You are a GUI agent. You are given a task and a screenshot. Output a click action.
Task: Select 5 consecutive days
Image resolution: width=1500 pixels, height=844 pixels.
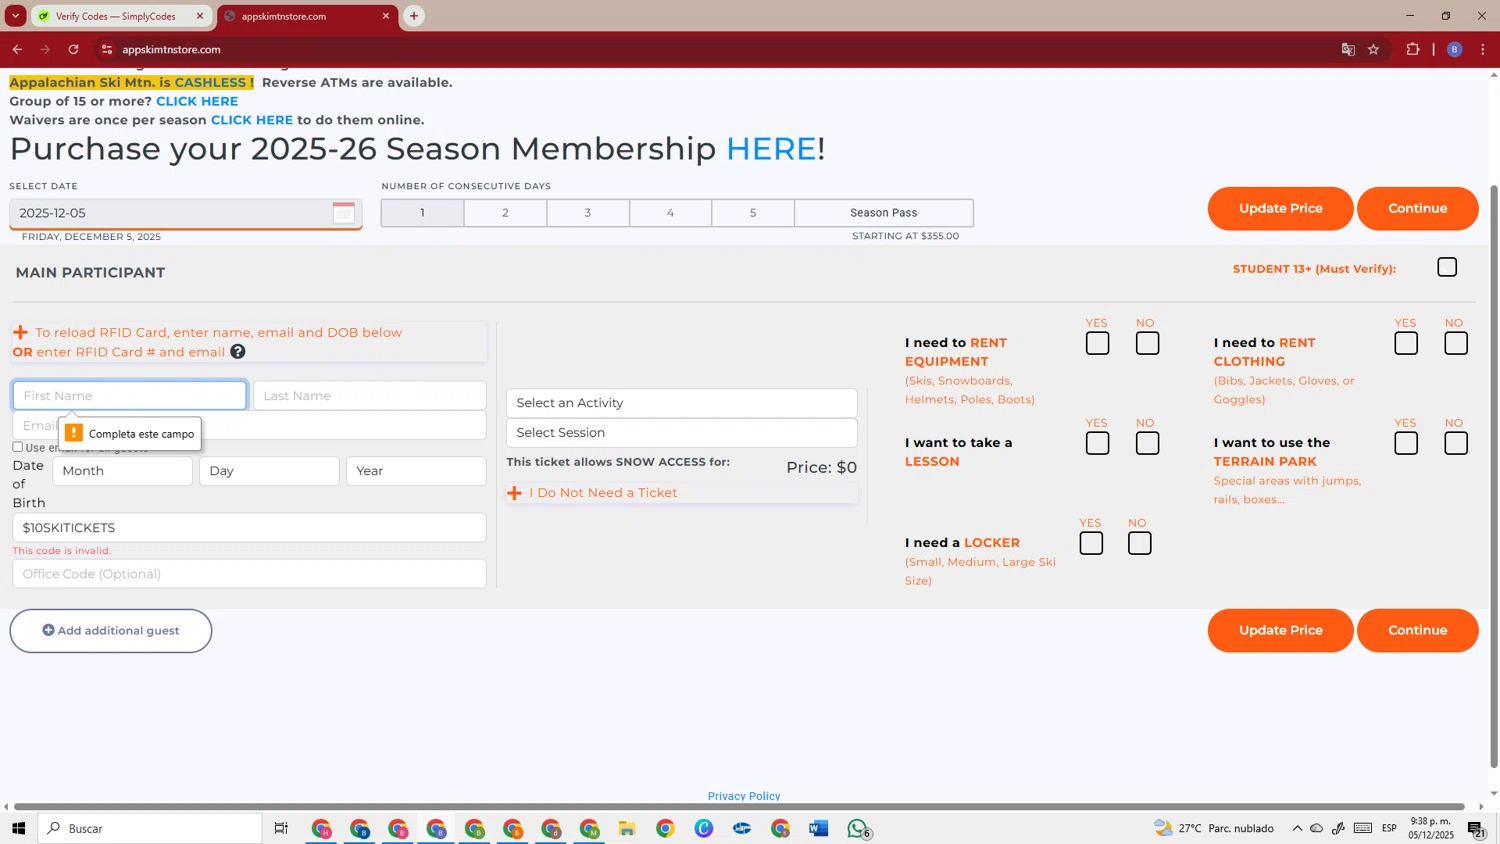coord(753,213)
